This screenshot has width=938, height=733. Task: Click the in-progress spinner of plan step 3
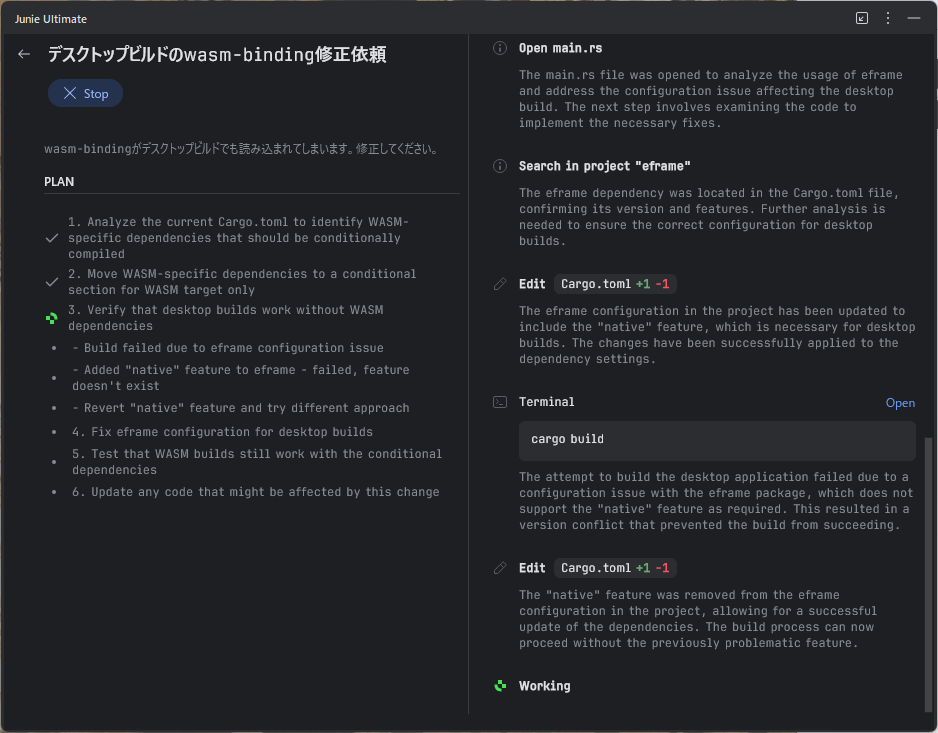coord(52,318)
